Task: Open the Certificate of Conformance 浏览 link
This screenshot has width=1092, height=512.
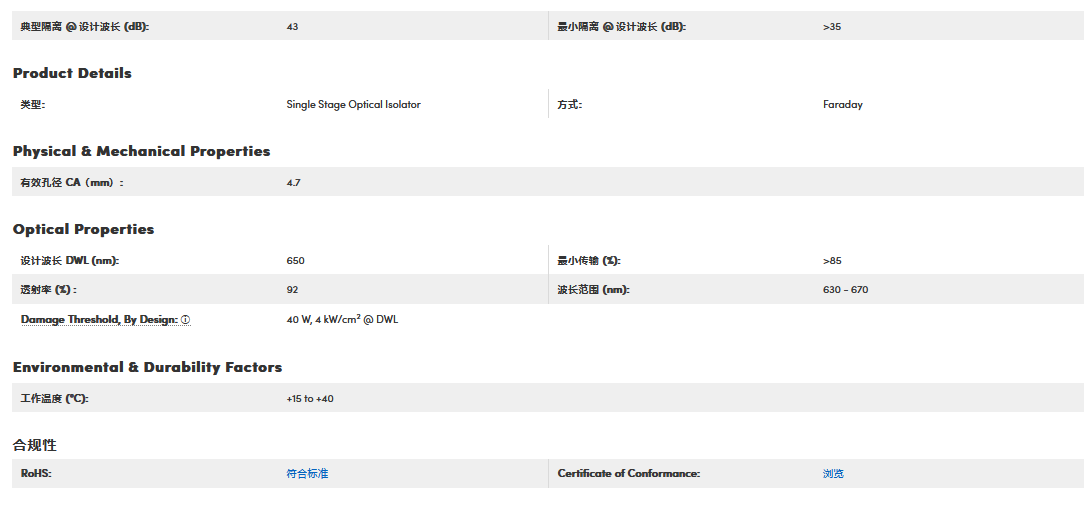Action: coord(833,474)
